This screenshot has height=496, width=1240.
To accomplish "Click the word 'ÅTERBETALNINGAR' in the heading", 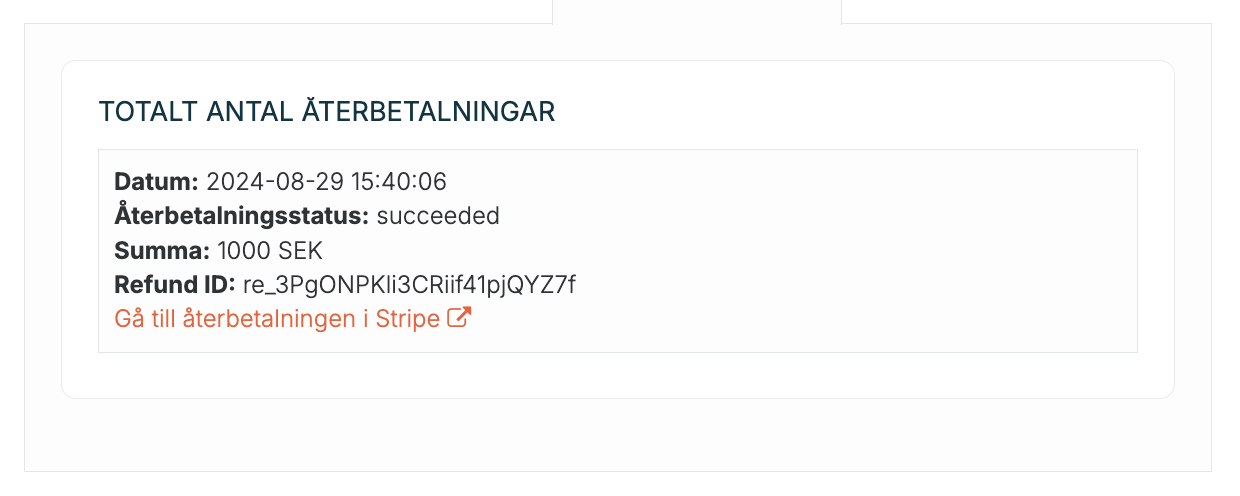I will [428, 111].
